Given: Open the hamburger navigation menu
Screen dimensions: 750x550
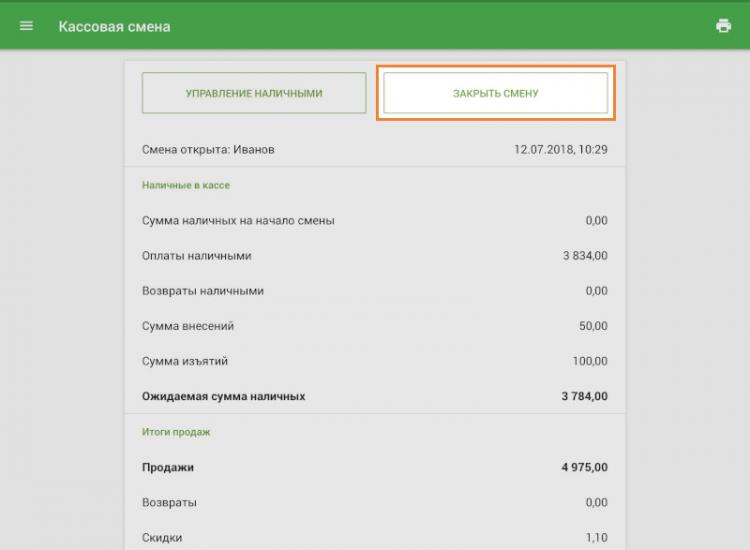Looking at the screenshot, I should point(27,26).
